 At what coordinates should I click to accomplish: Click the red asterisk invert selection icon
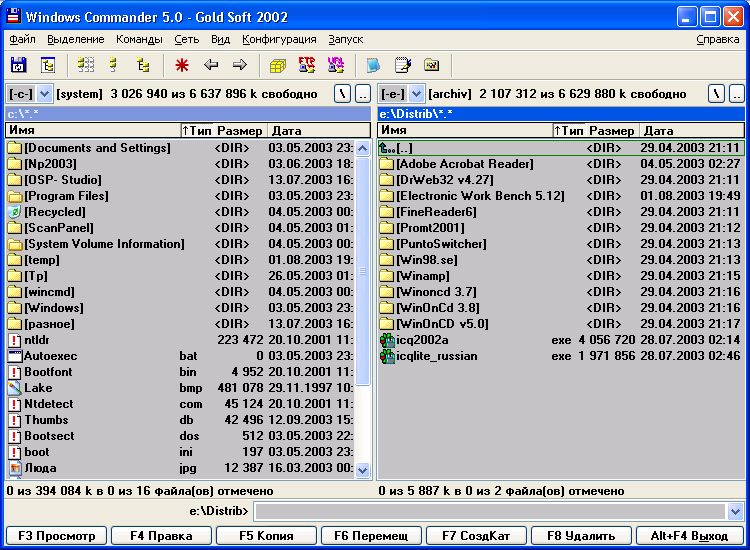[182, 65]
